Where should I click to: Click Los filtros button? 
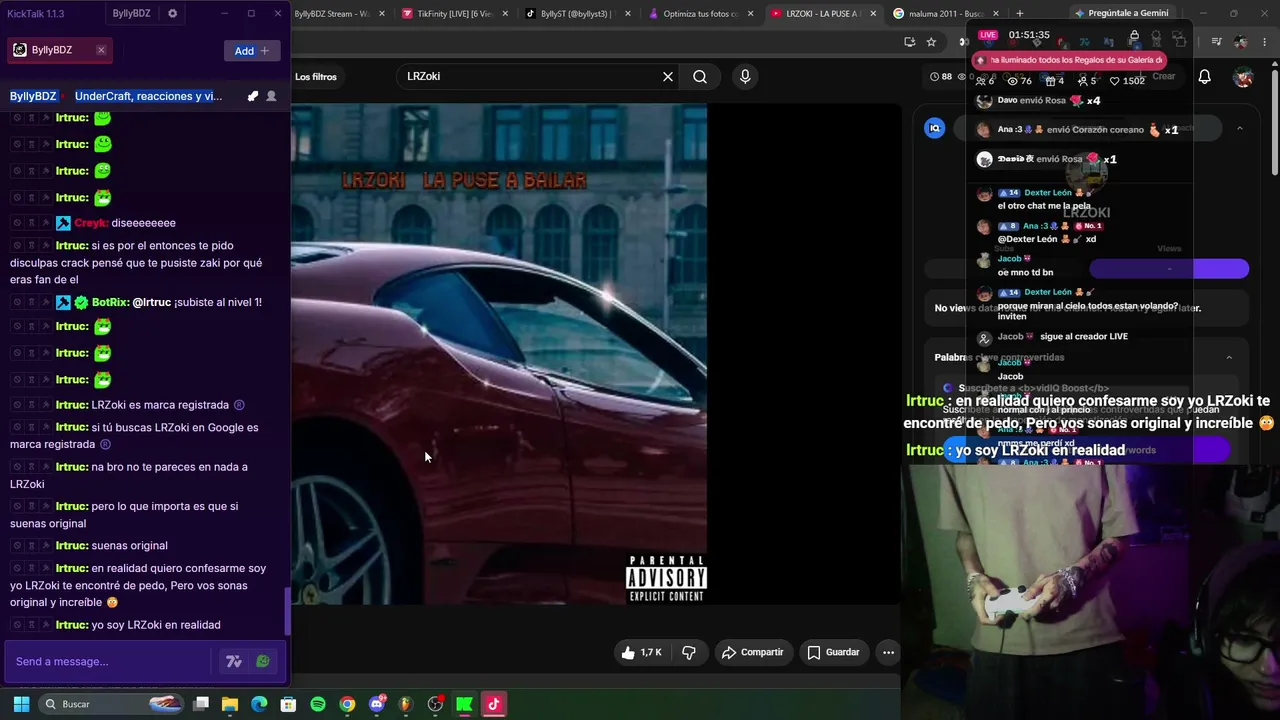(x=316, y=77)
